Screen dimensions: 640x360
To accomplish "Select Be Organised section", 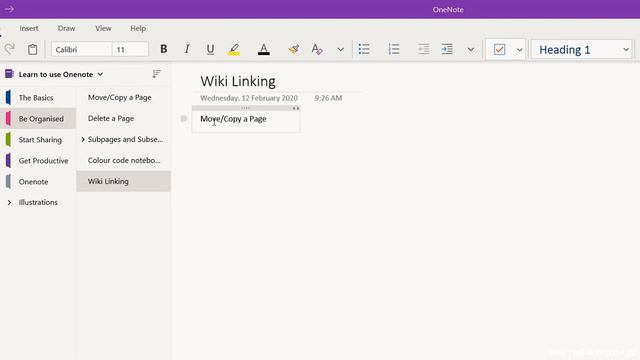I will tap(38, 119).
